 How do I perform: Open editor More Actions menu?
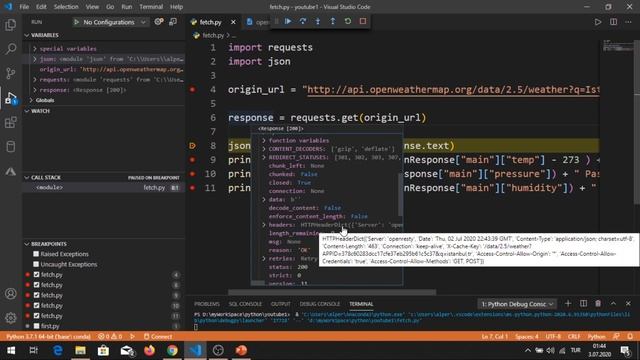pyautogui.click(x=628, y=22)
